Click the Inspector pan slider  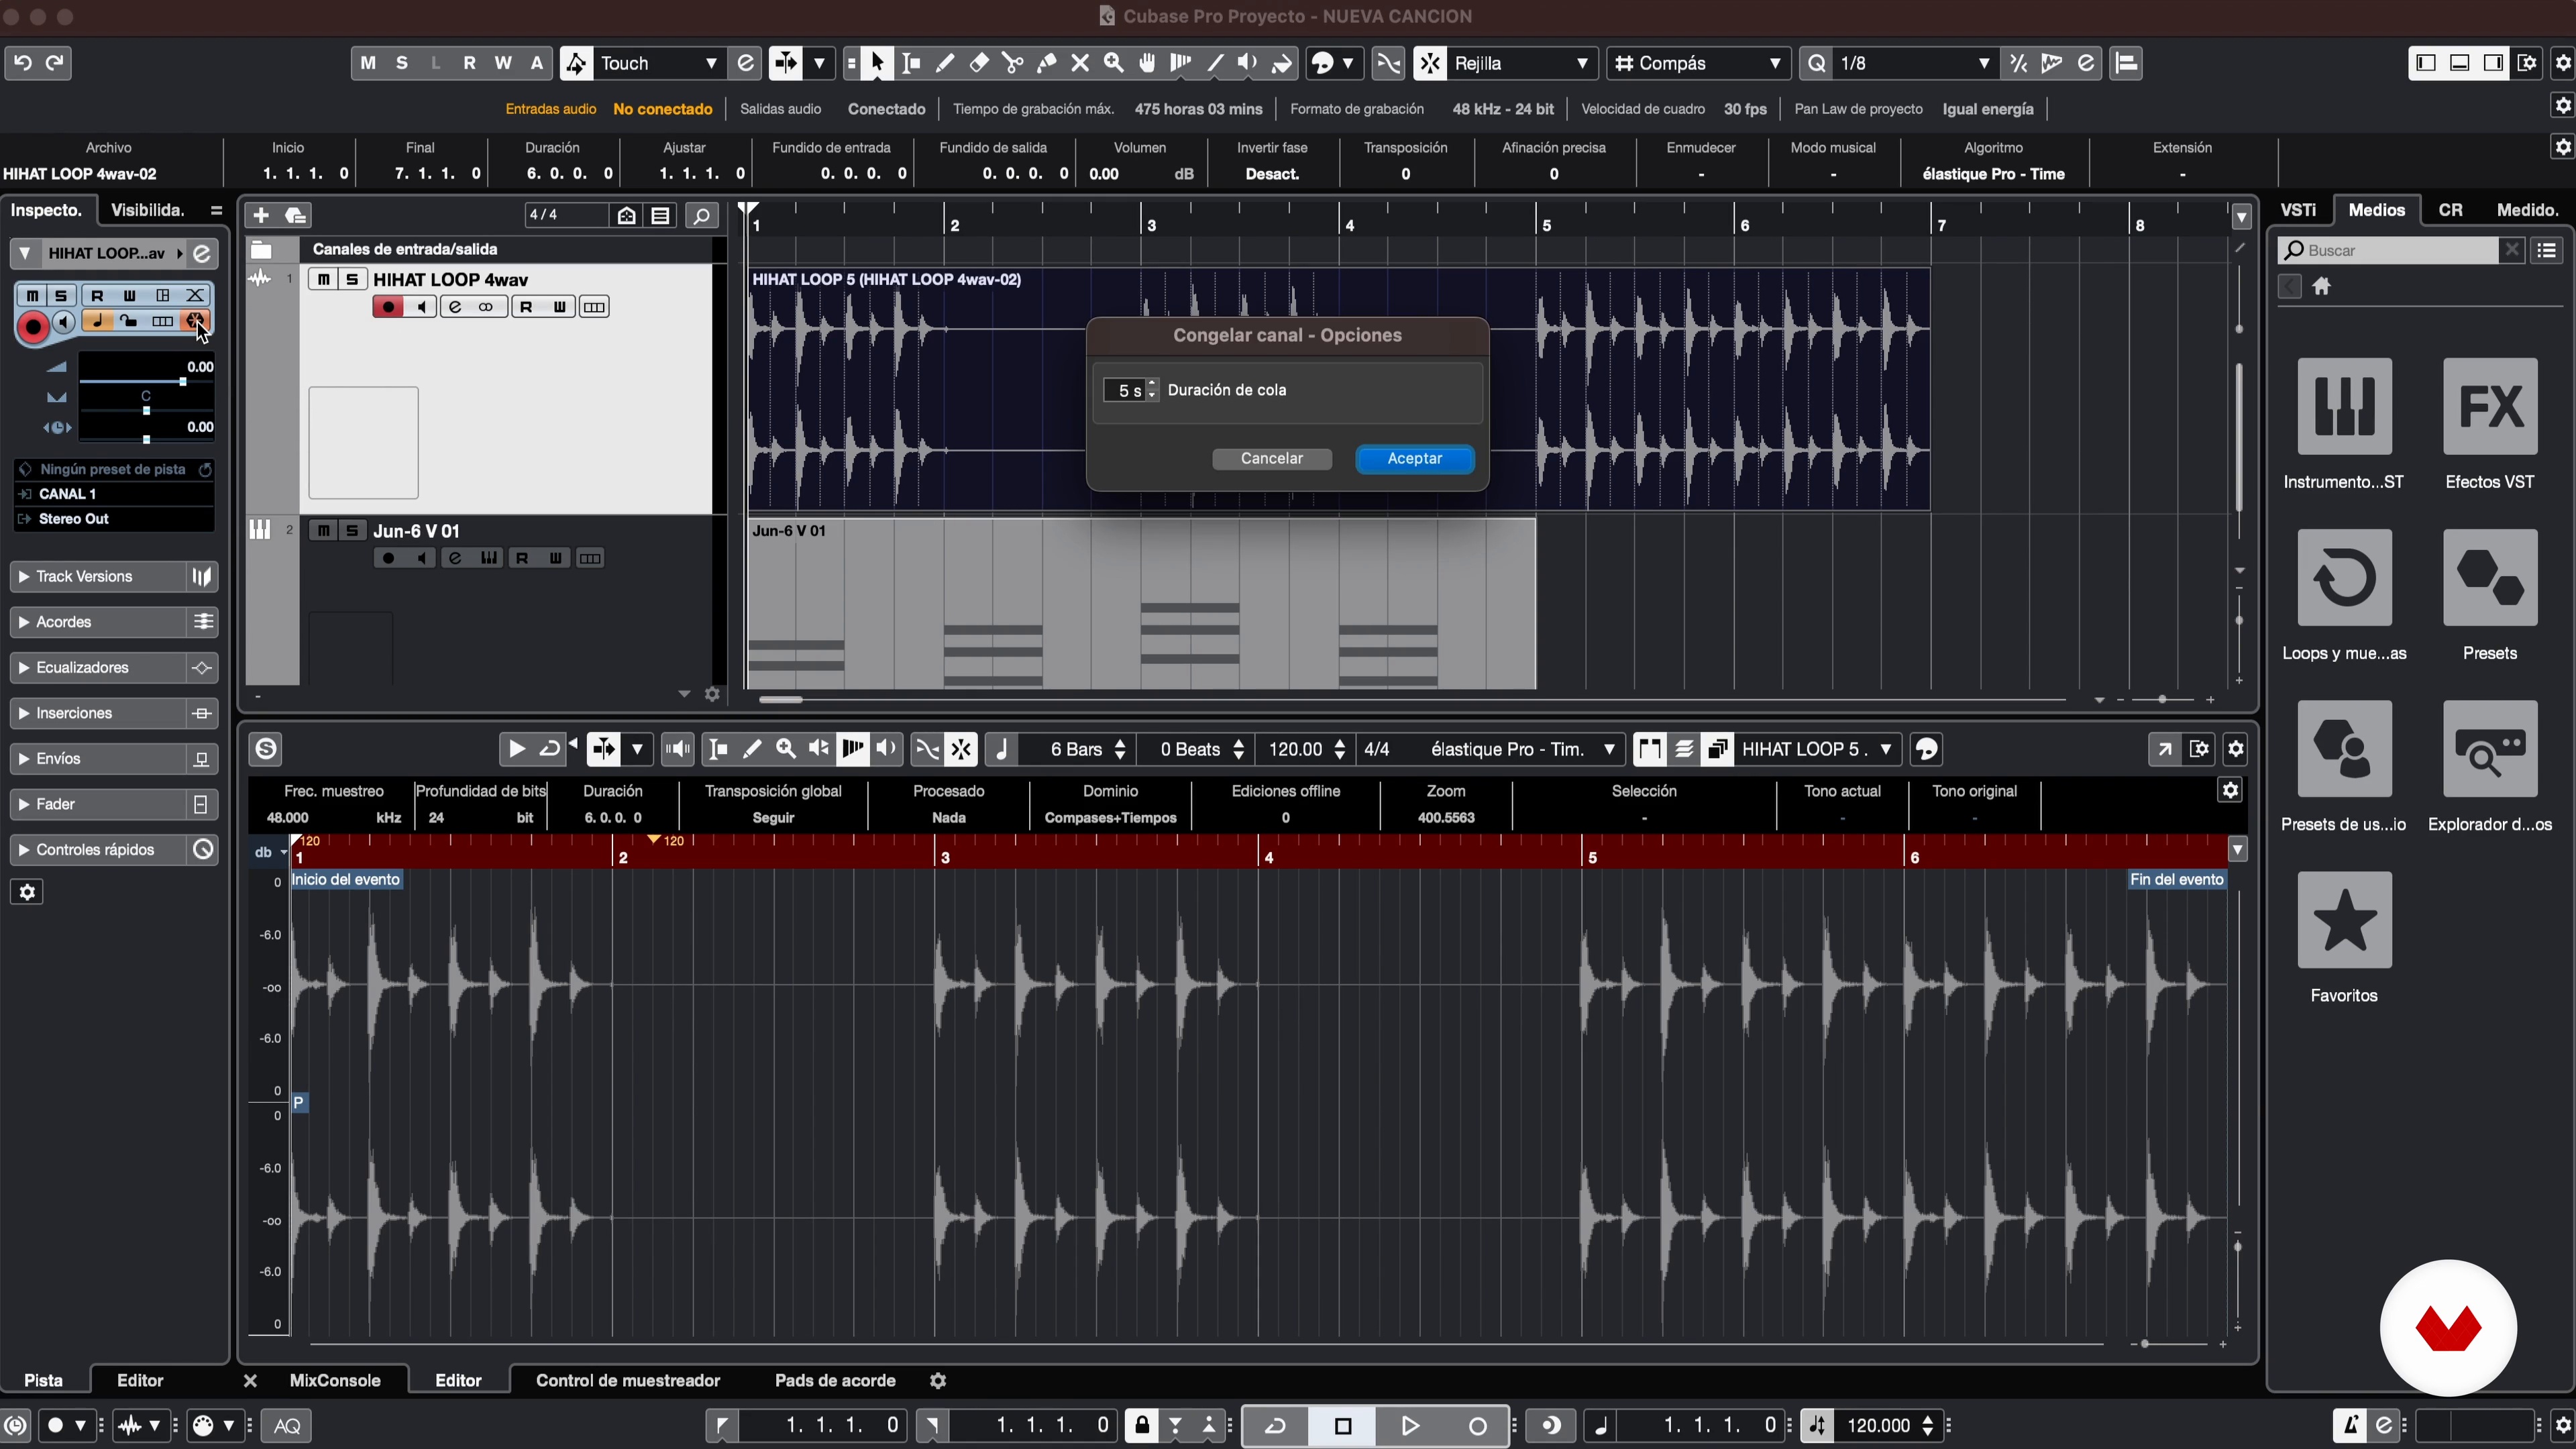pos(146,410)
